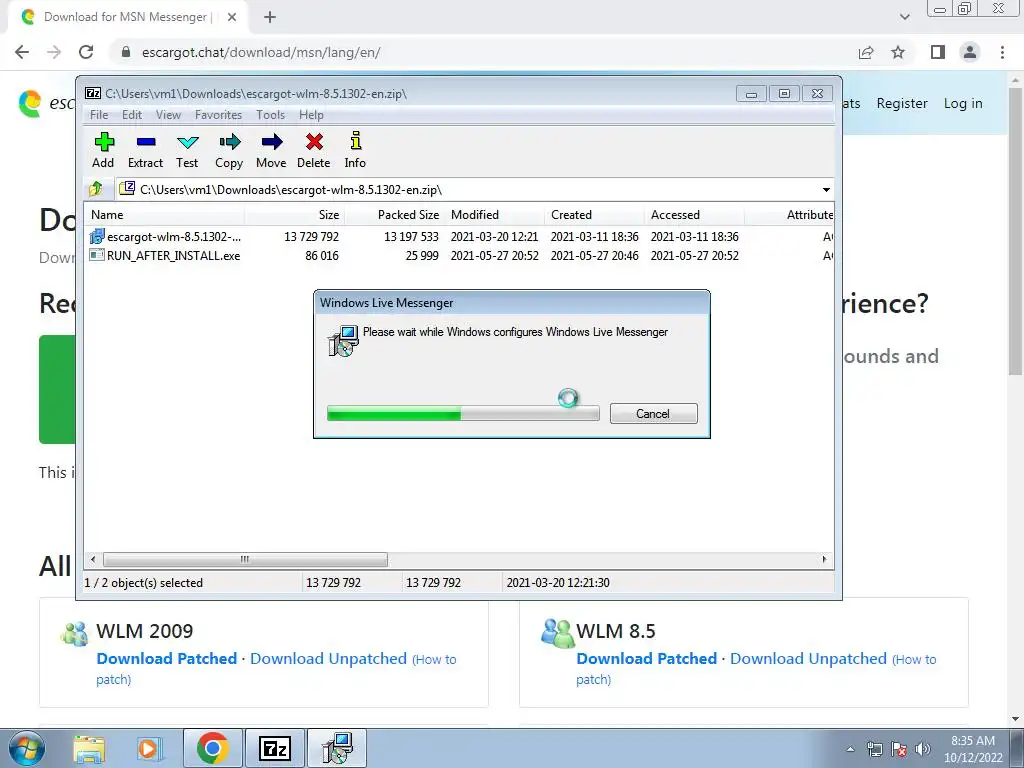Click Download Patched for WLM 8.5

(647, 658)
